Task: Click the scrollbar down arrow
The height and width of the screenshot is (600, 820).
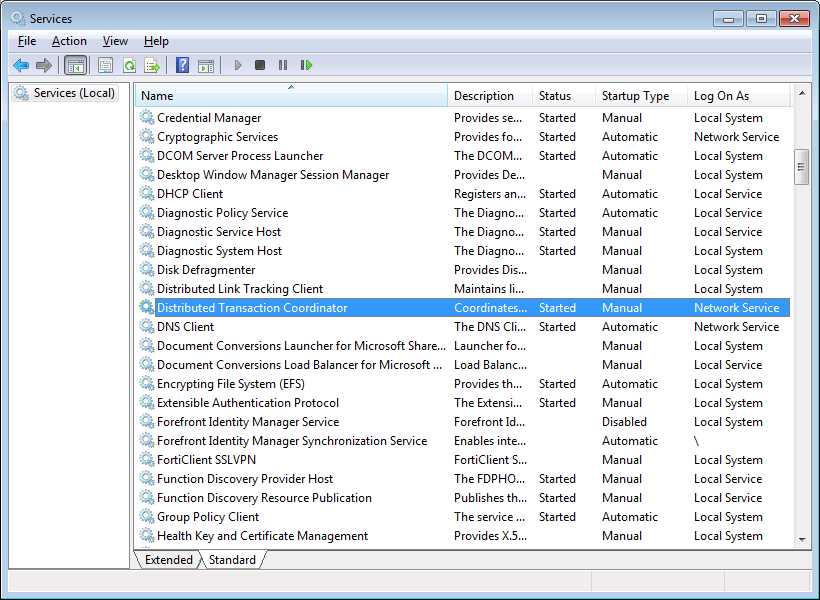Action: [x=802, y=540]
